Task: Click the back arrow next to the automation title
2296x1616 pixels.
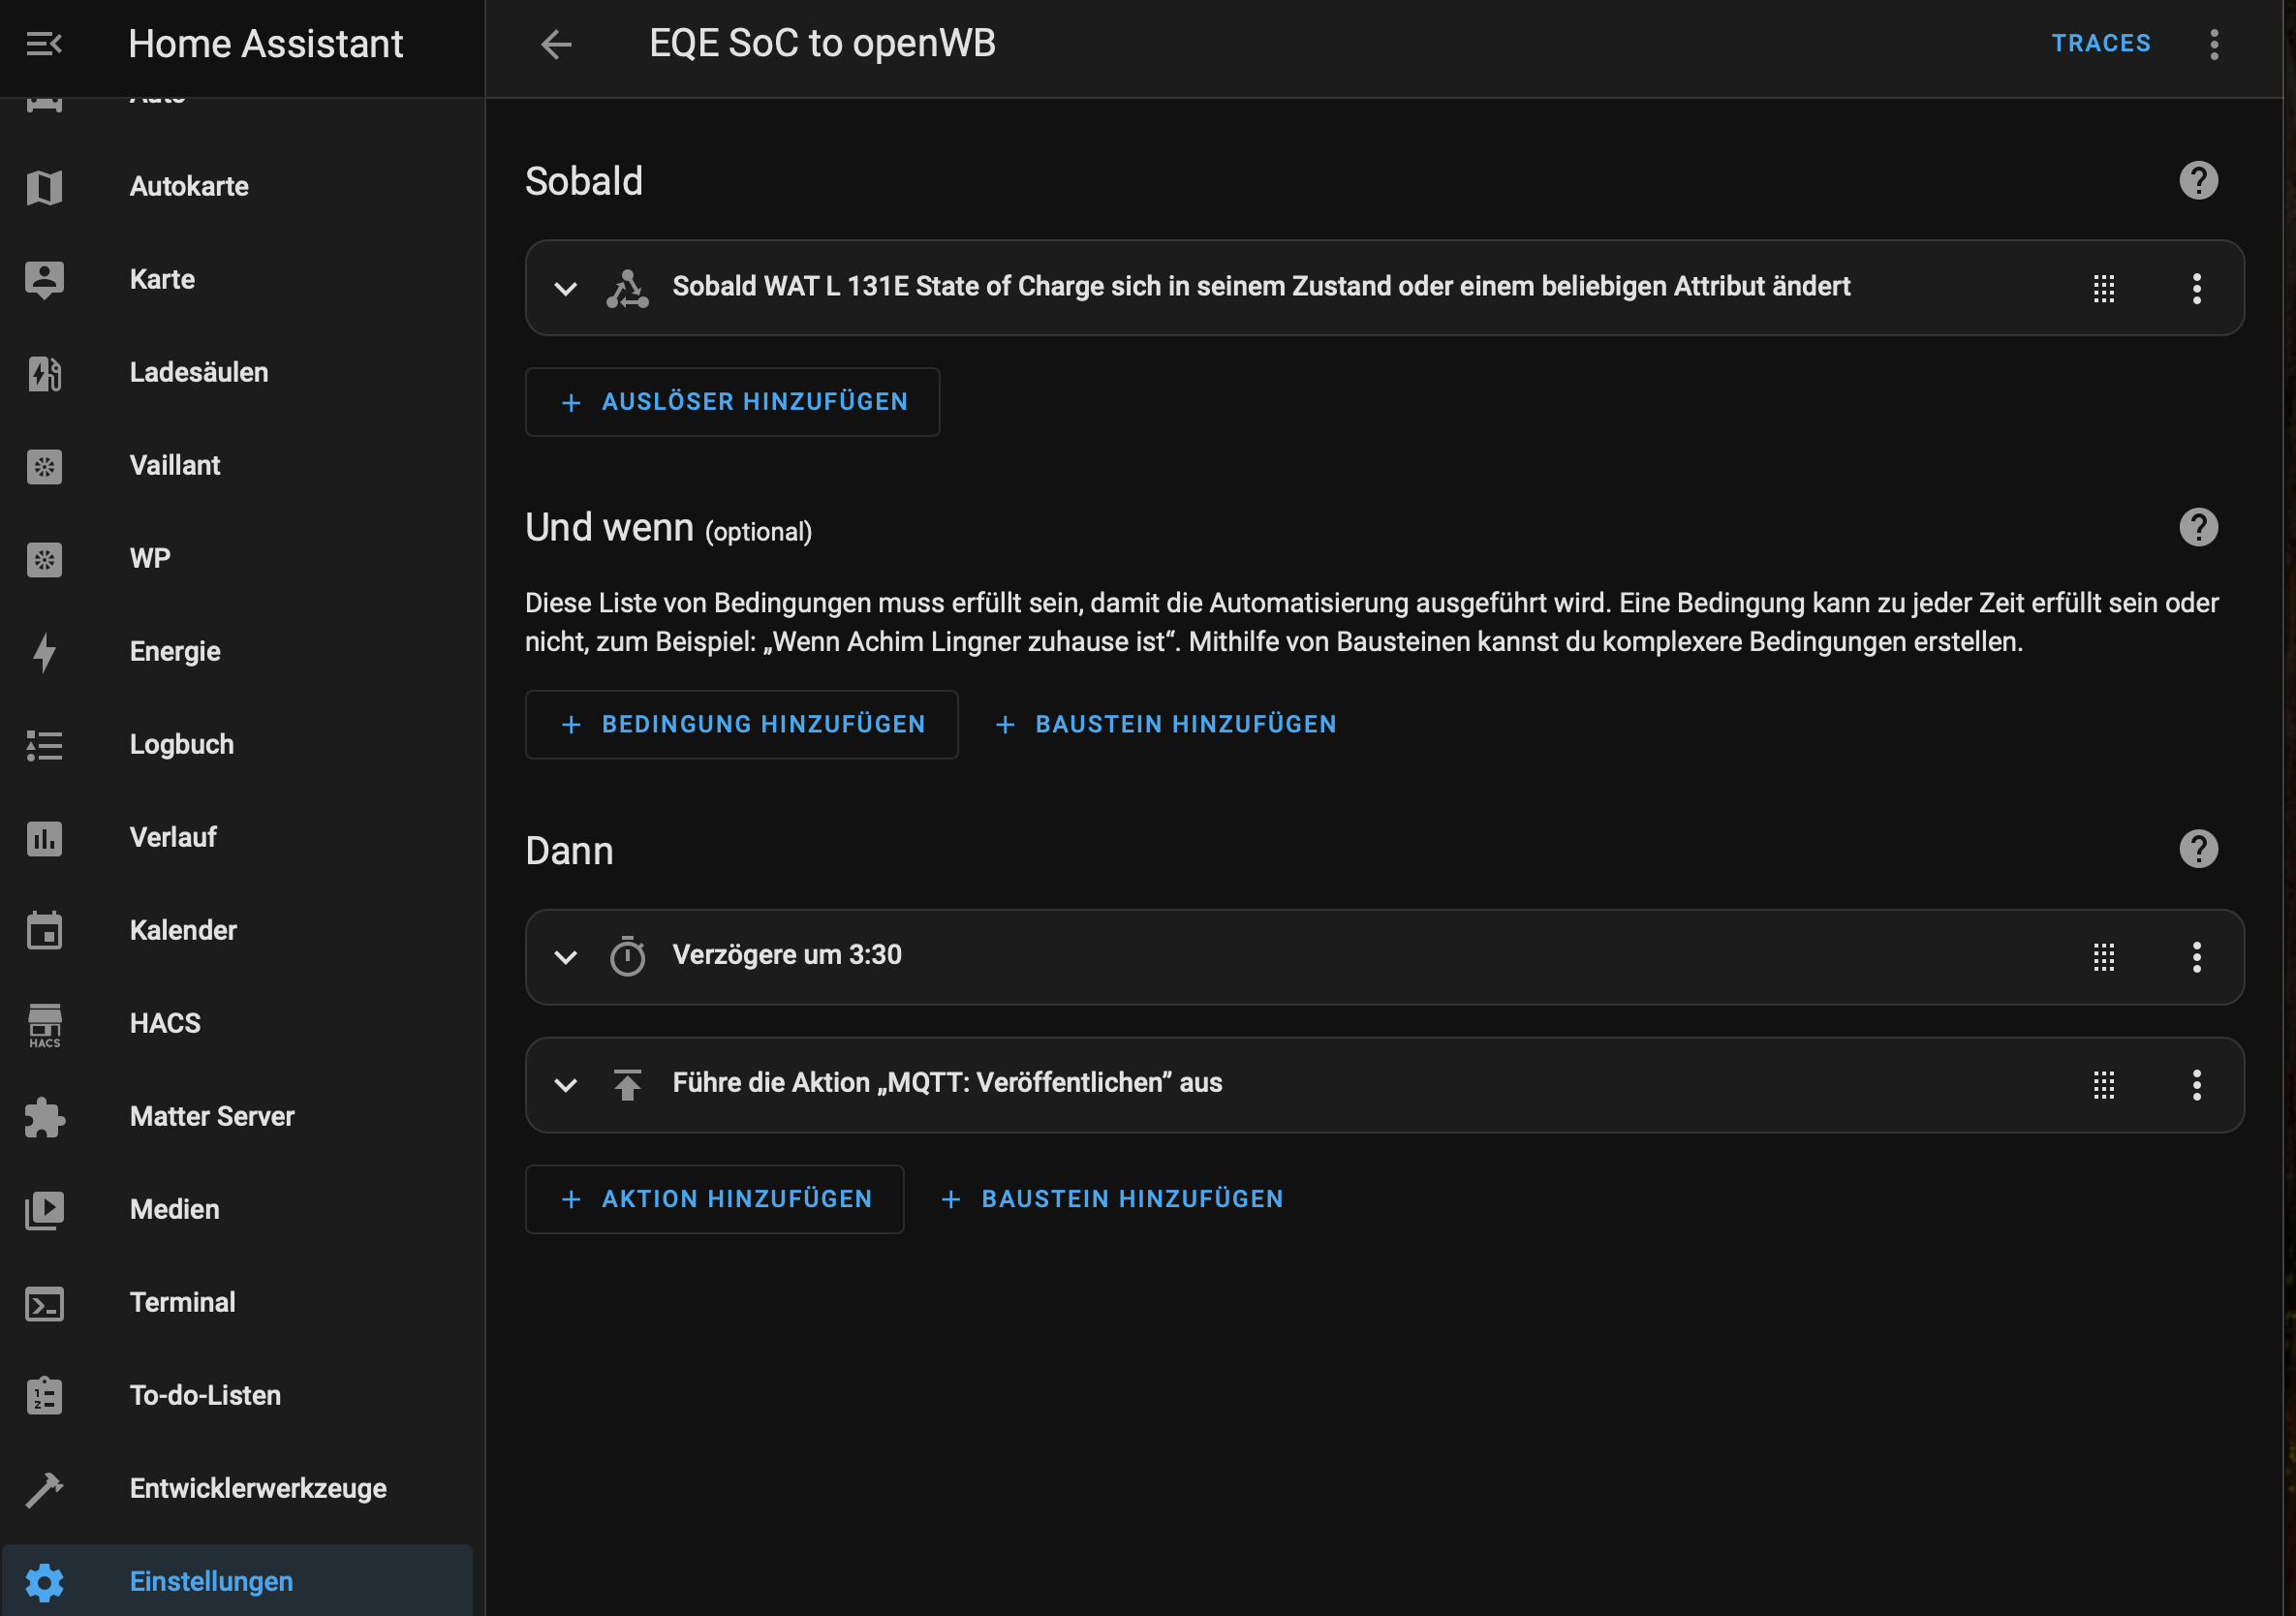Action: (x=556, y=44)
